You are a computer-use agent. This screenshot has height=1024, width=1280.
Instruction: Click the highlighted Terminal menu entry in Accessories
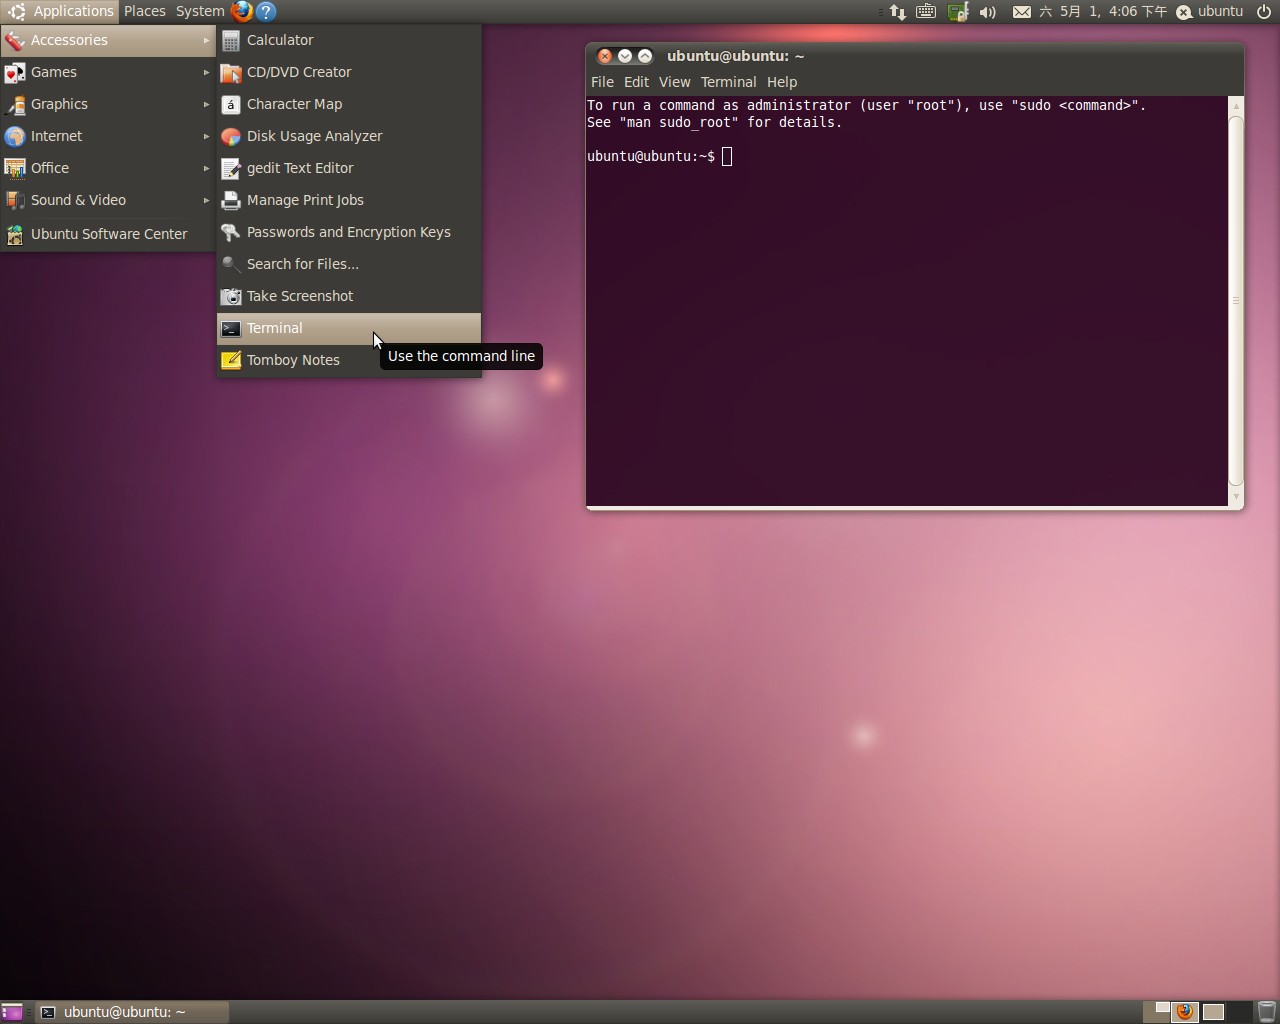(348, 328)
